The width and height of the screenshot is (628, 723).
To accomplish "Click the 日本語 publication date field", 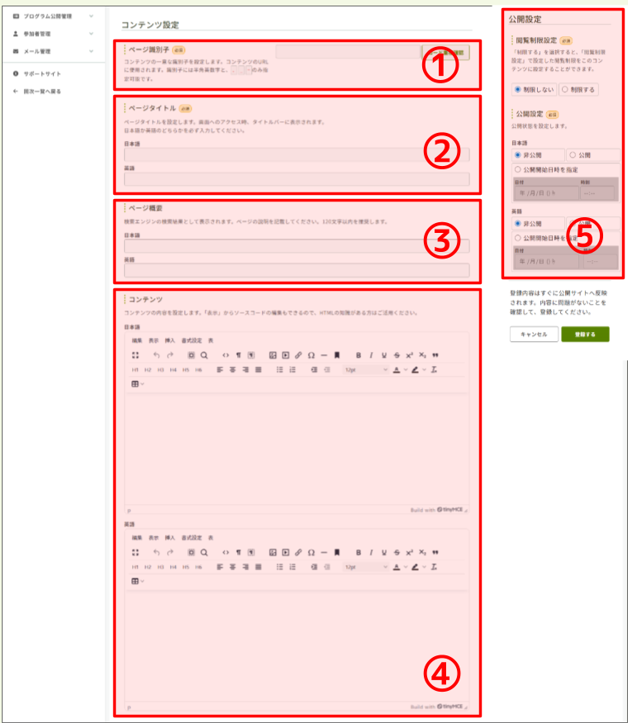I will tap(546, 193).
